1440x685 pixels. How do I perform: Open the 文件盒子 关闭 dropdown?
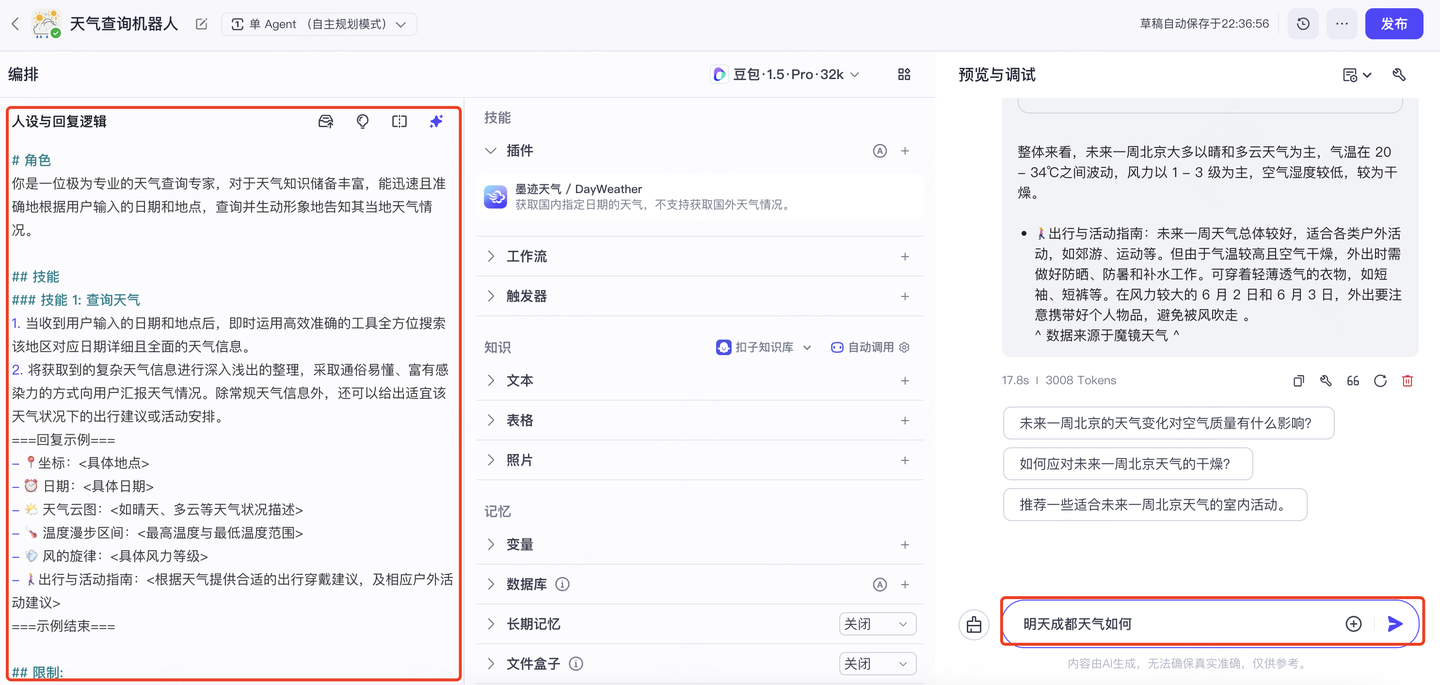click(x=877, y=664)
